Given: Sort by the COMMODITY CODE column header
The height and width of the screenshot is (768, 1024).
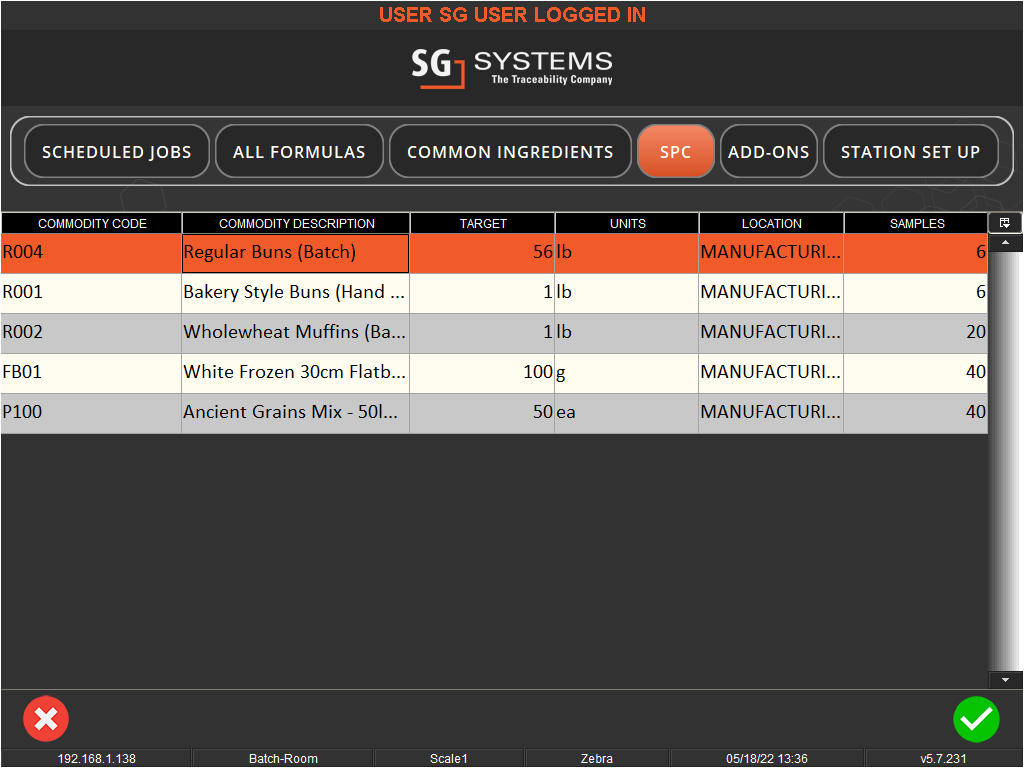Looking at the screenshot, I should pos(91,223).
